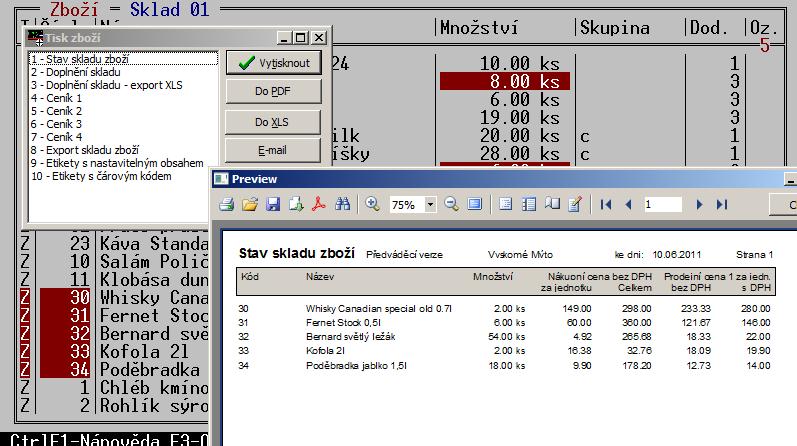Click the printer icon in Preview toolbar
Screen dimensions: 797x446
point(227,204)
